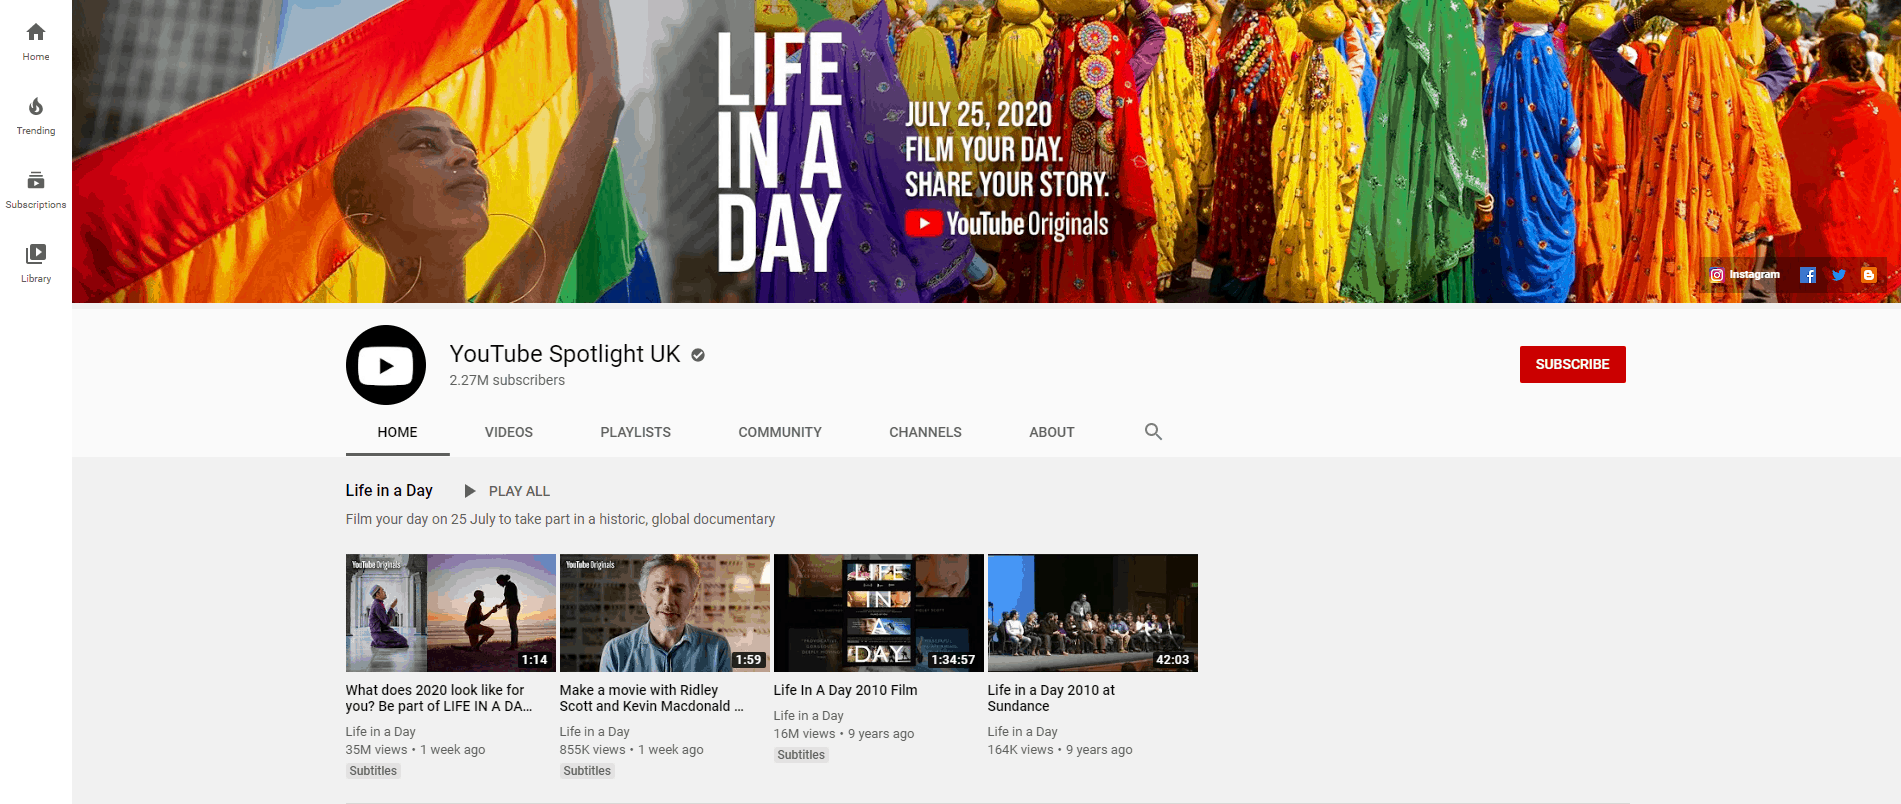
Task: Open the Playlists tab
Action: pyautogui.click(x=635, y=432)
